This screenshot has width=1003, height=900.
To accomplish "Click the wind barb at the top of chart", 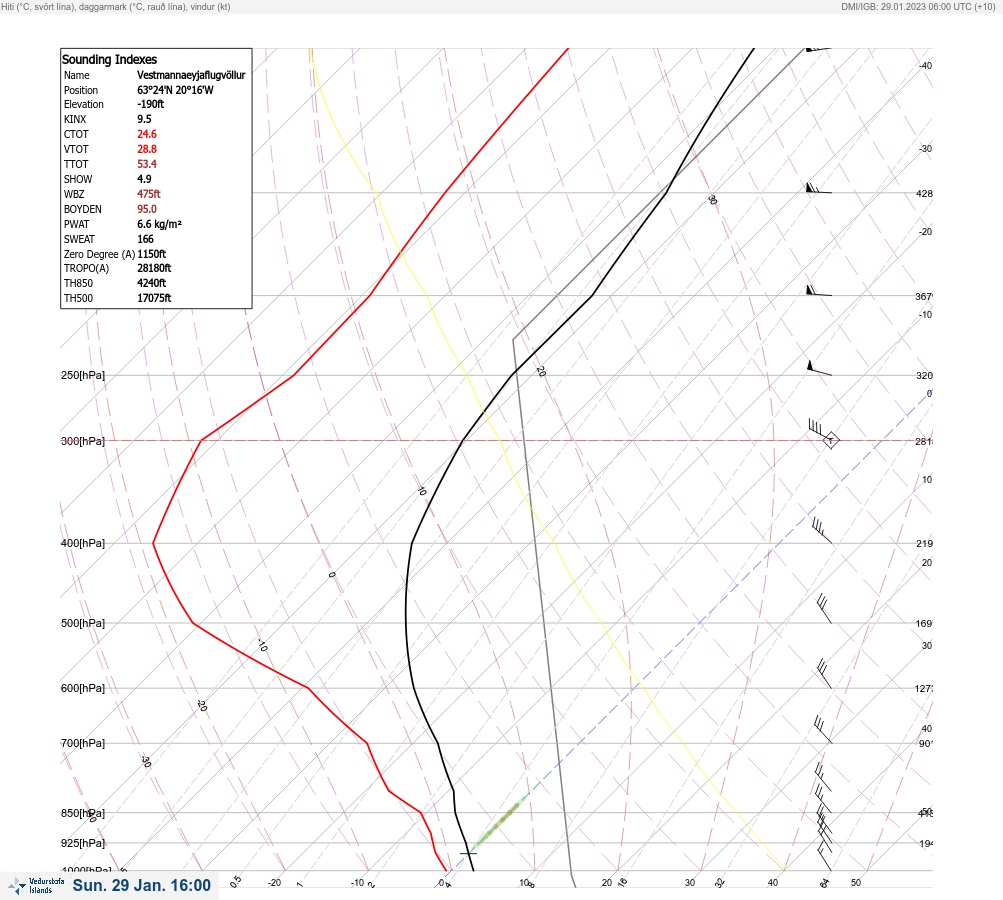I will pyautogui.click(x=818, y=49).
